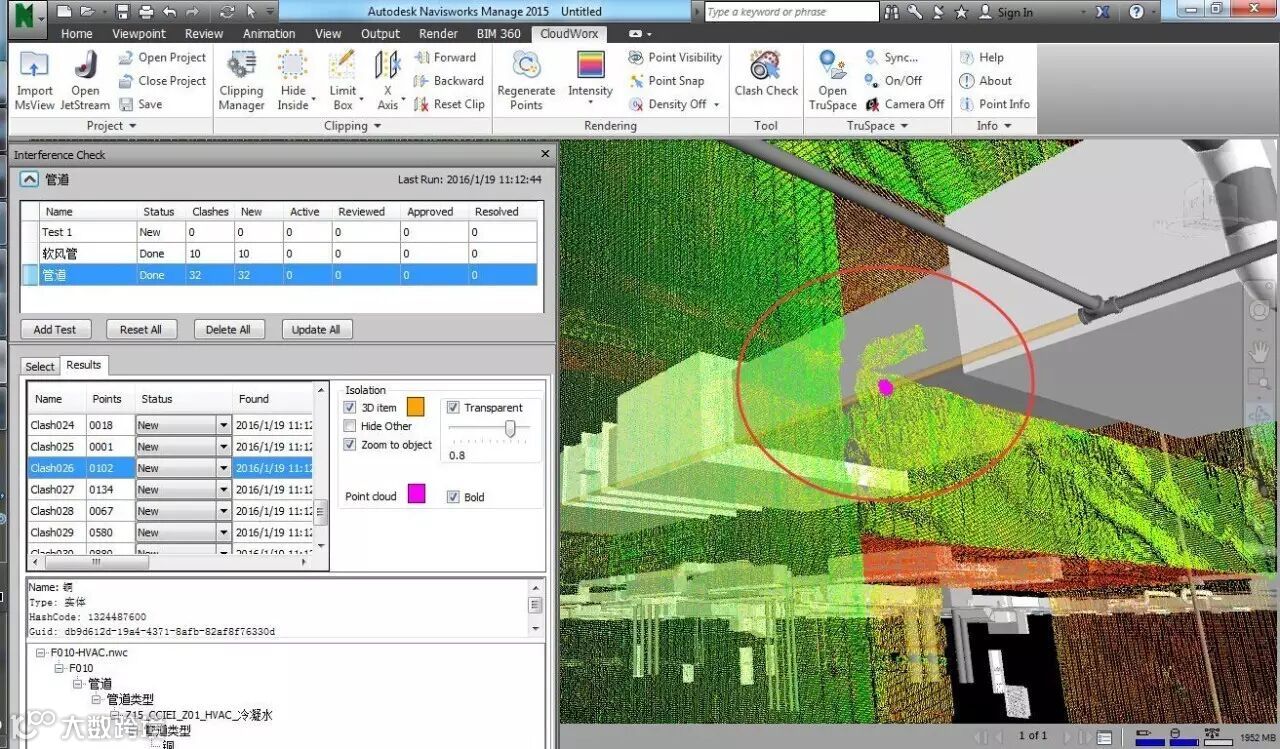Click Open TruSpace icon

[833, 80]
